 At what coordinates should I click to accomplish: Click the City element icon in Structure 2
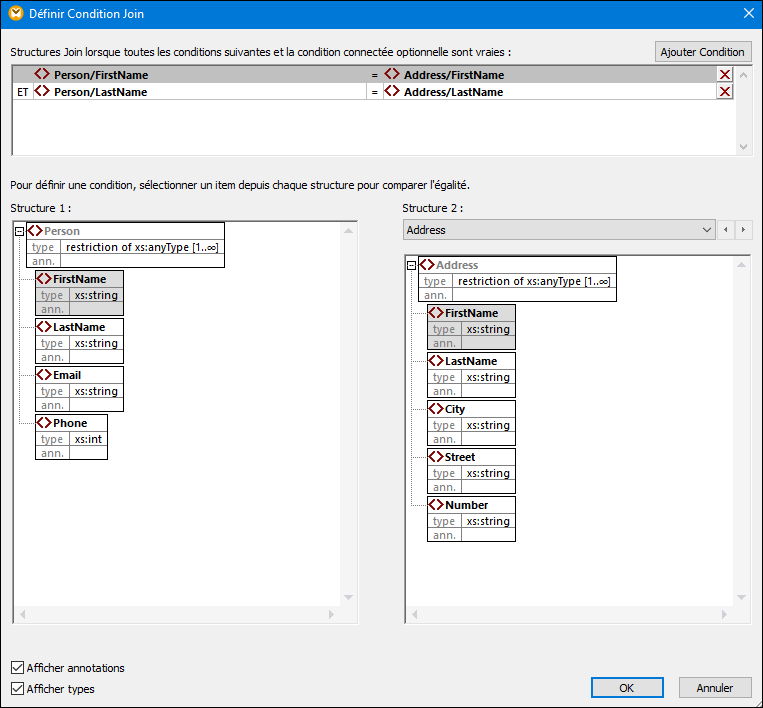pos(436,409)
